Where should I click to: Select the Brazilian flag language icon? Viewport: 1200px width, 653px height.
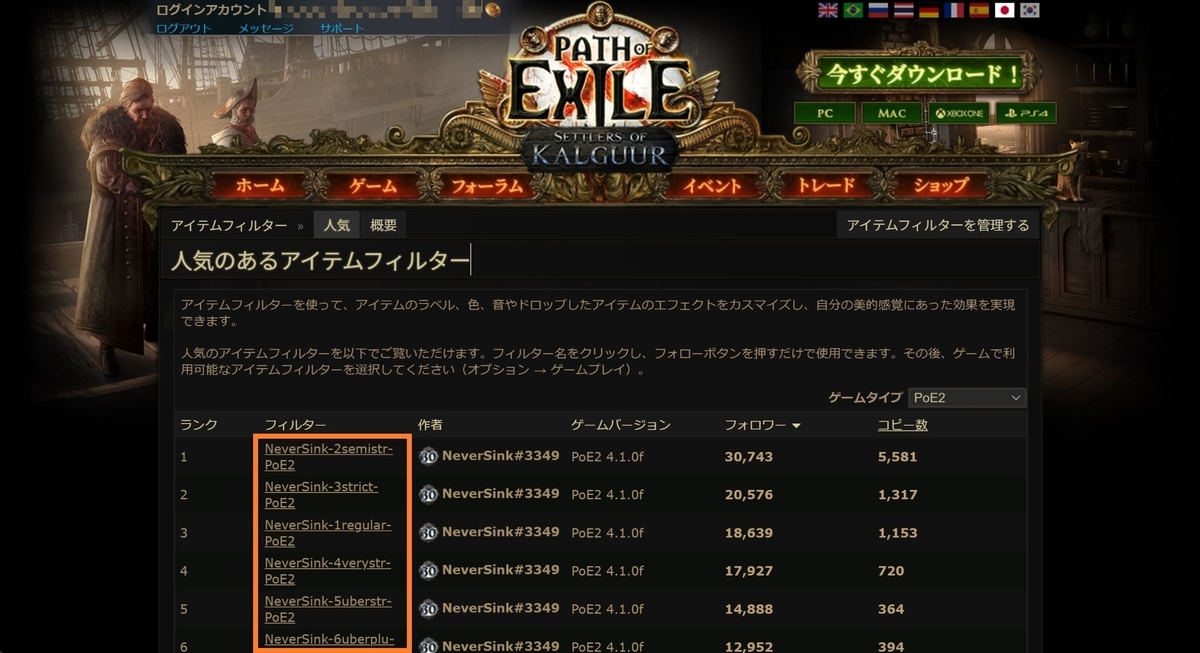853,10
